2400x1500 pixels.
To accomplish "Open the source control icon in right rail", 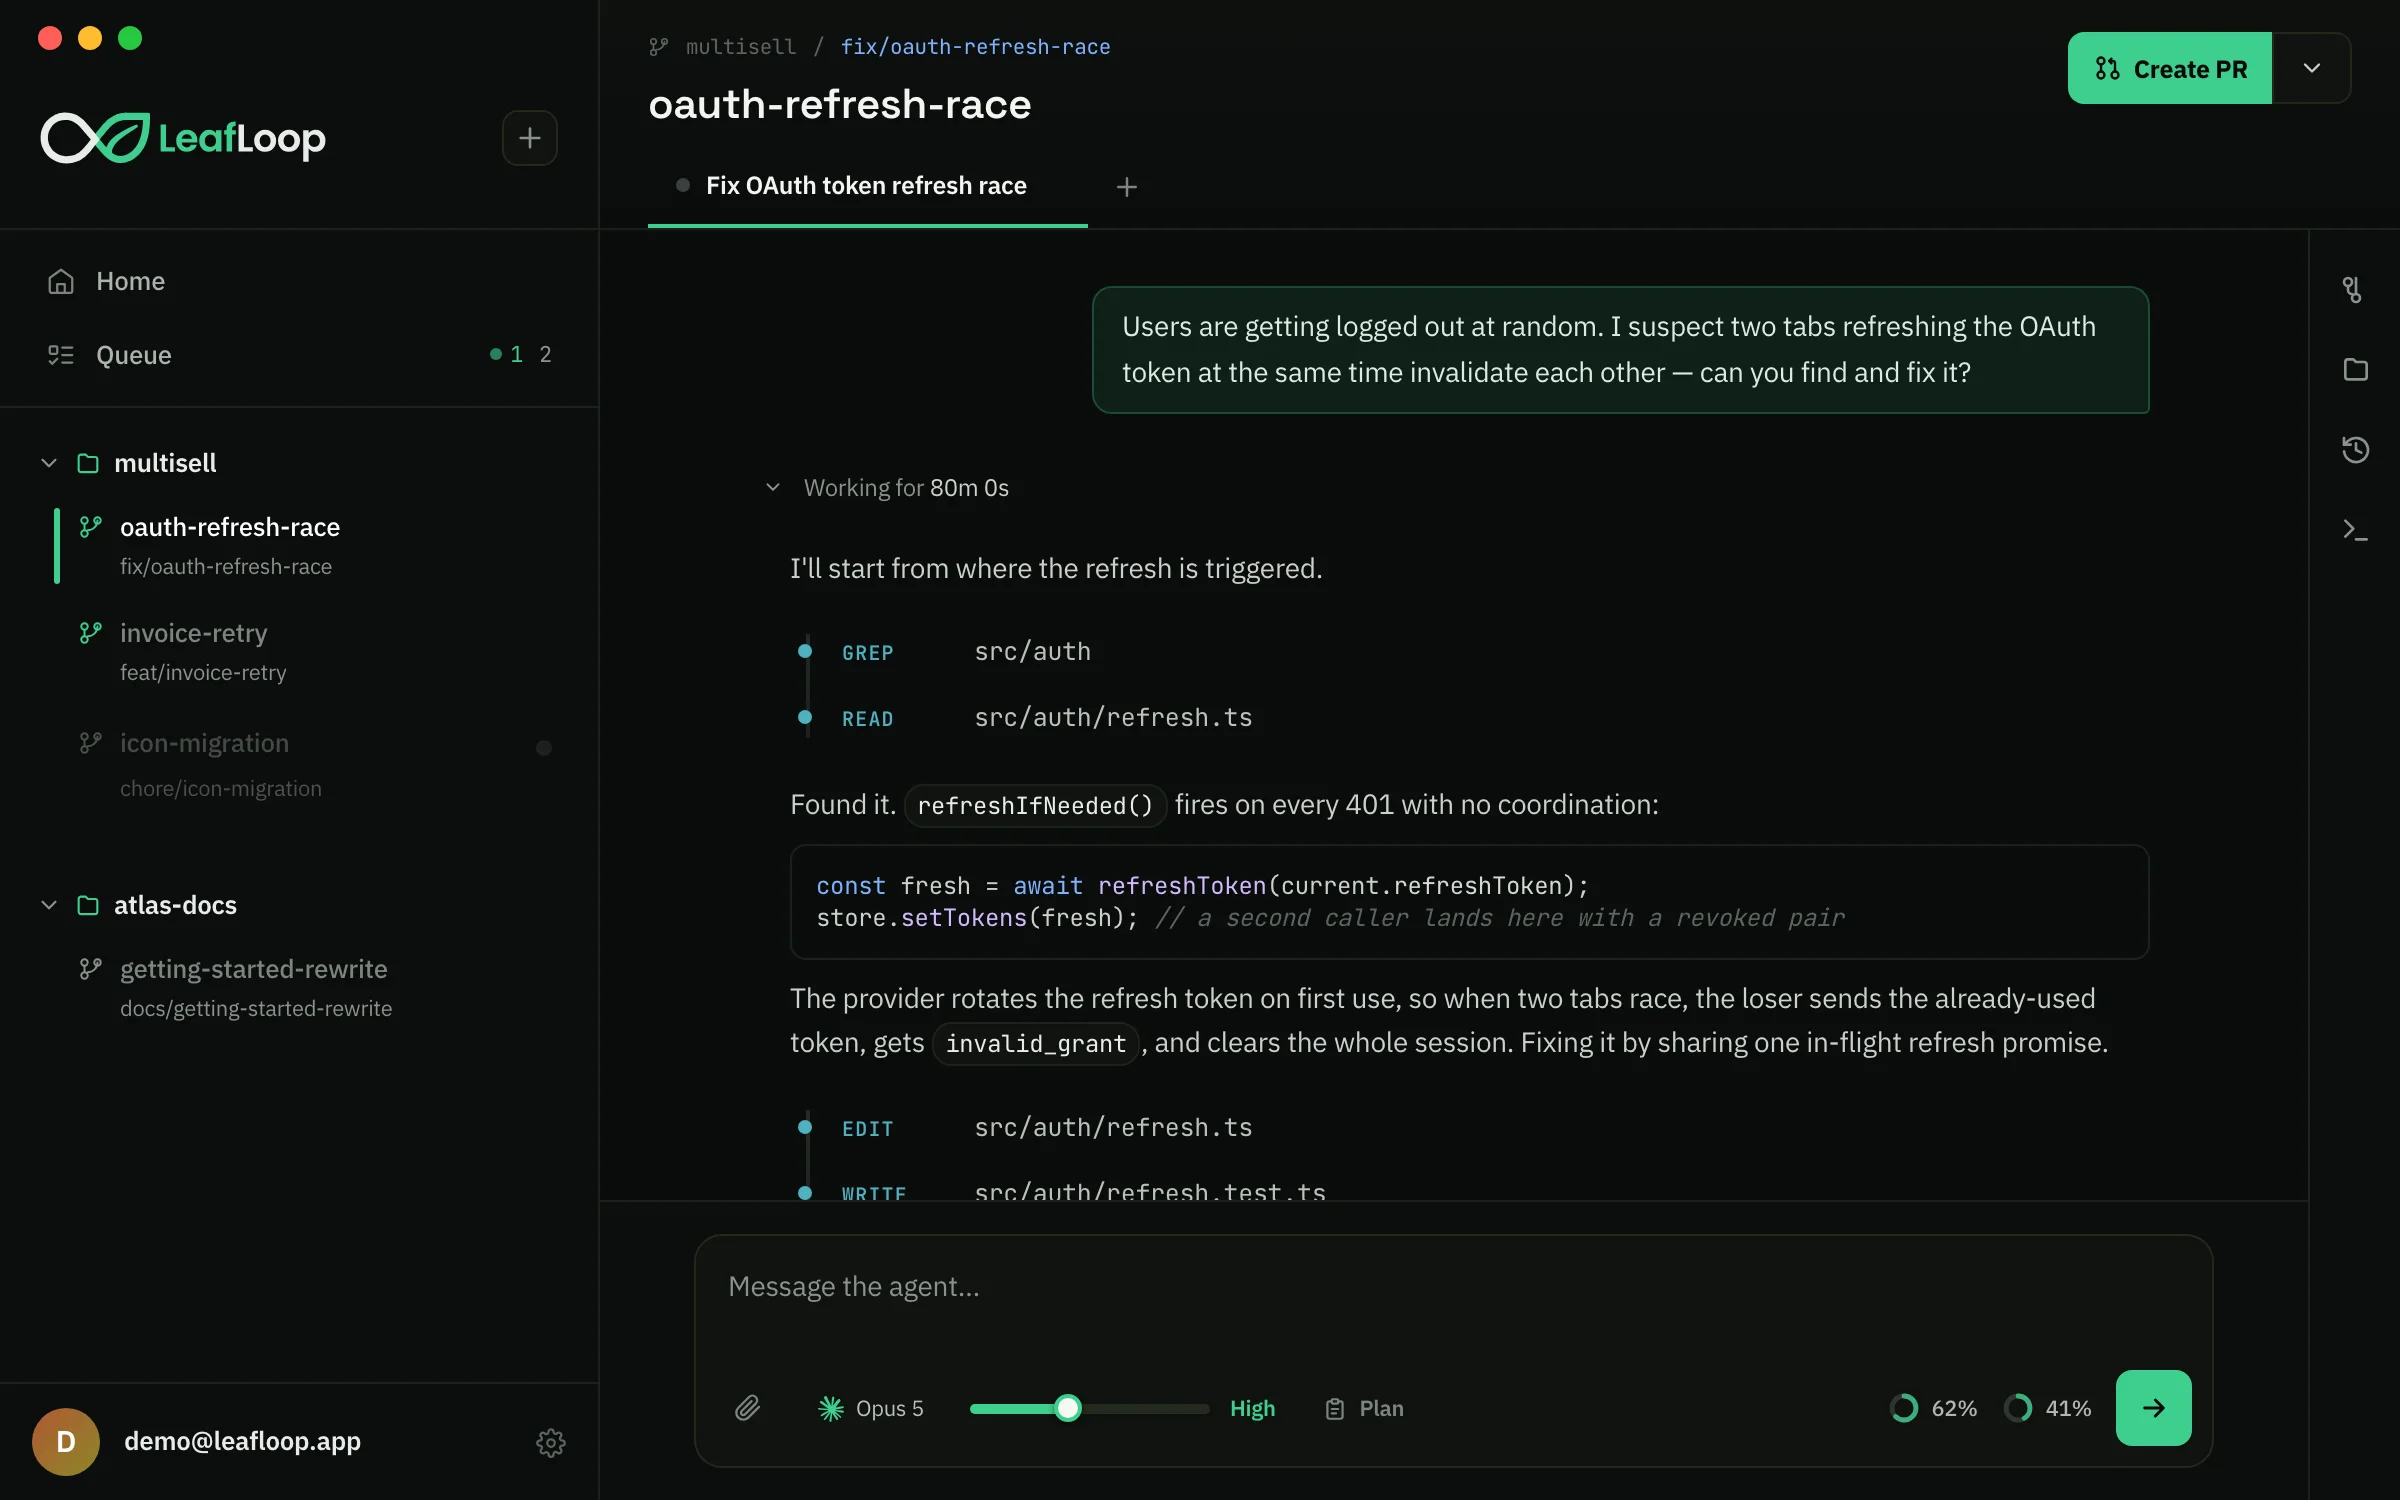I will [2354, 290].
